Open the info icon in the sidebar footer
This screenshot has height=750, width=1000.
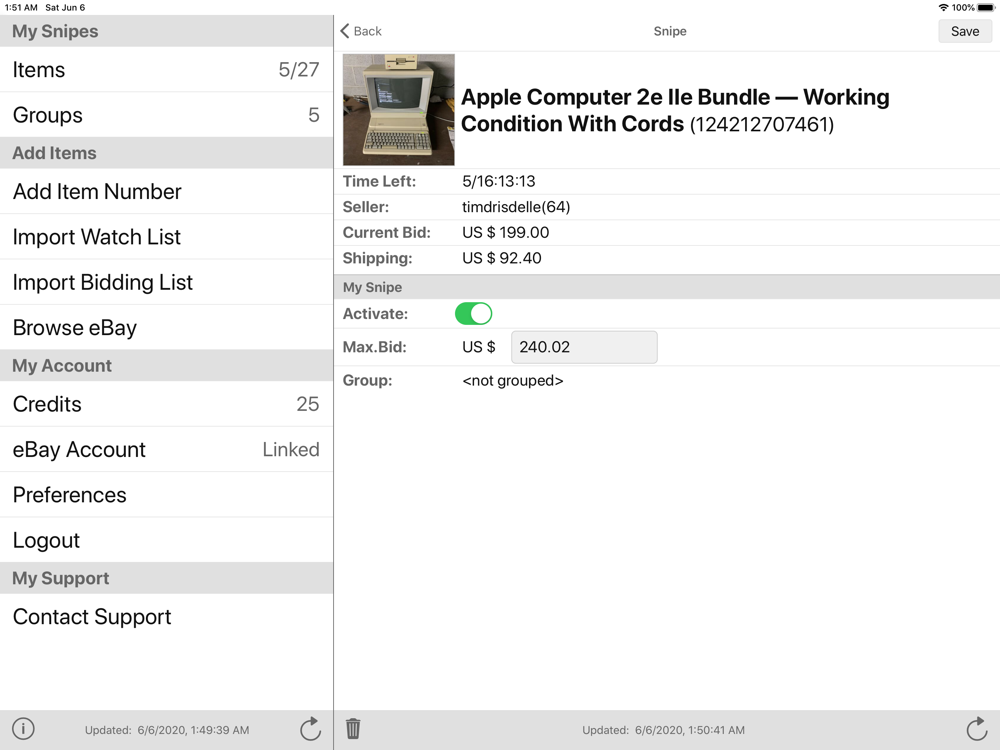(24, 729)
